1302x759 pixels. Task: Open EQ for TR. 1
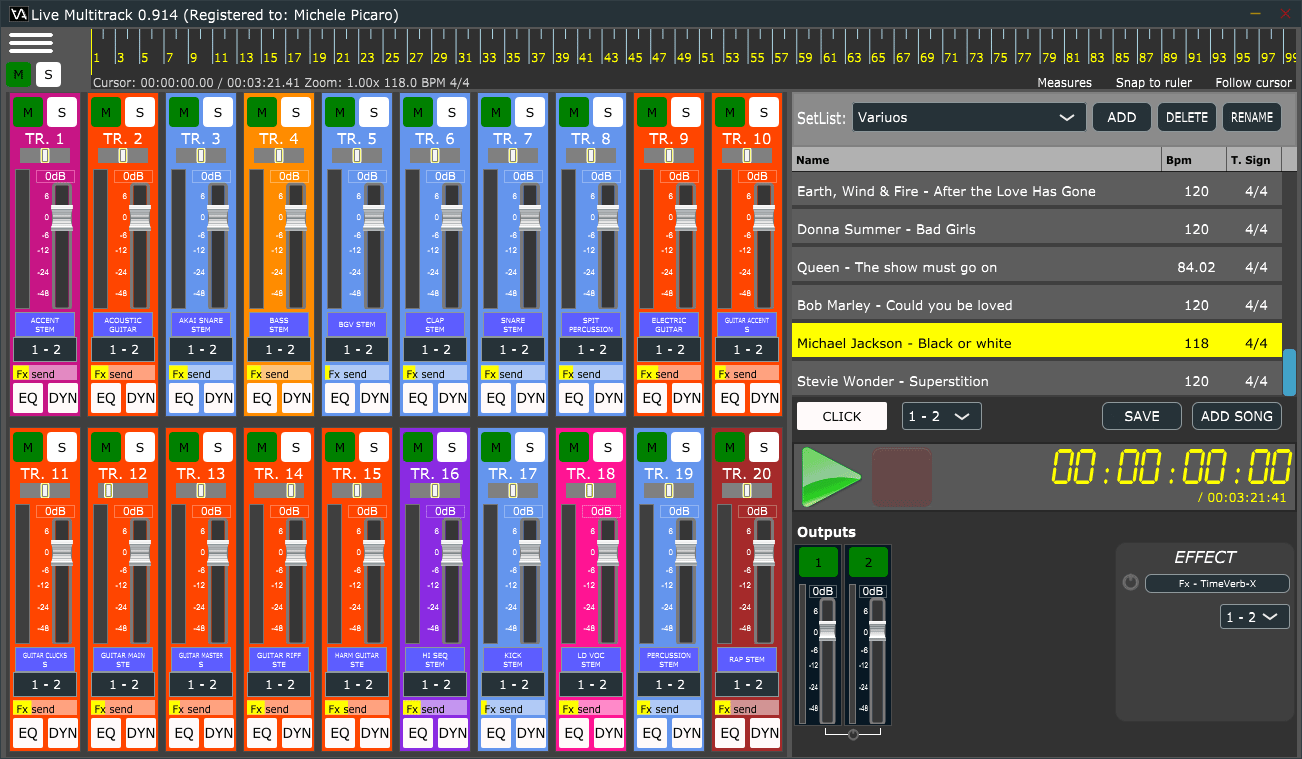(x=28, y=398)
